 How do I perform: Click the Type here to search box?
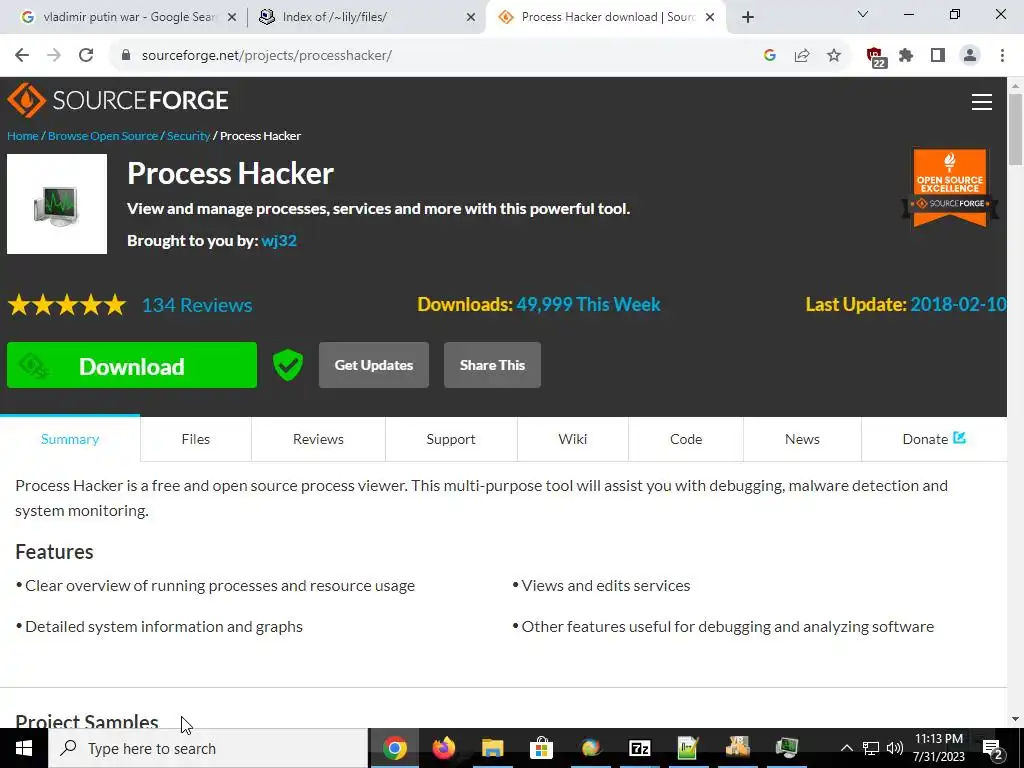[x=208, y=748]
